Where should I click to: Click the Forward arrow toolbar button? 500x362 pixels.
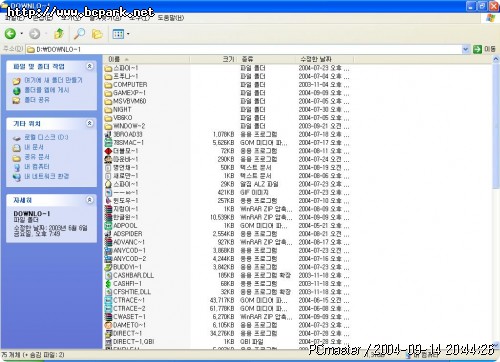point(34,34)
